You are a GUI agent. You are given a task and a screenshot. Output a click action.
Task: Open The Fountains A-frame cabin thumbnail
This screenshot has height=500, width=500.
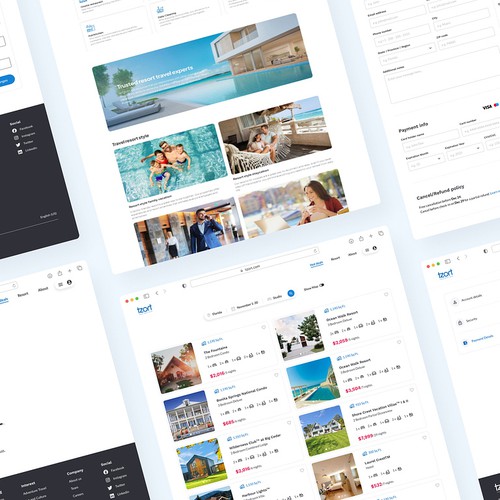click(177, 368)
